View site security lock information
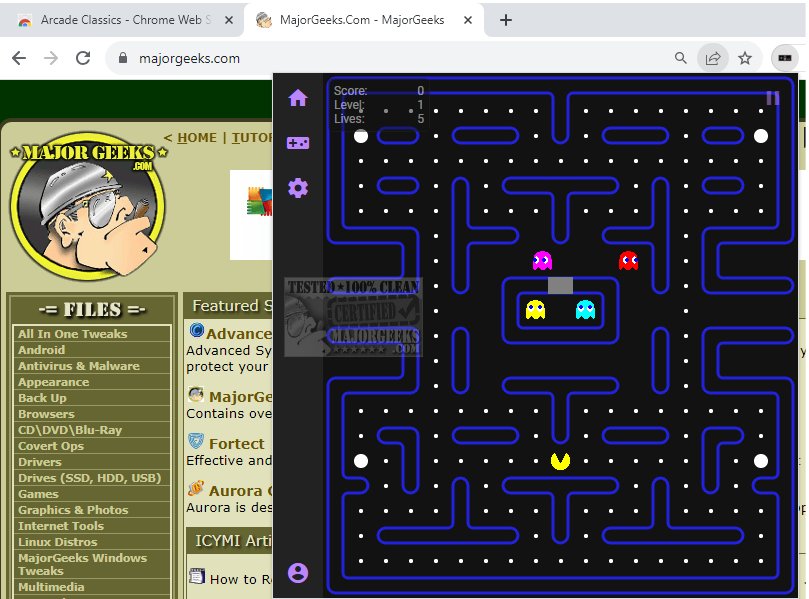This screenshot has width=809, height=599. 123,58
